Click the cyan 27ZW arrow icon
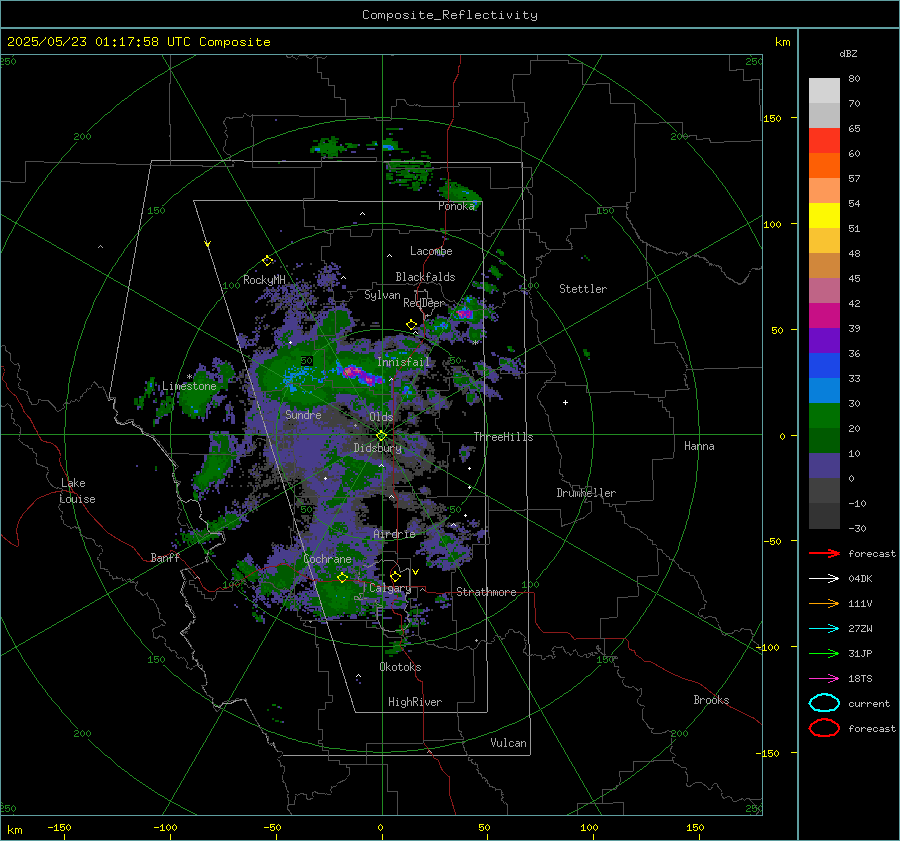This screenshot has width=900, height=841. (x=824, y=629)
